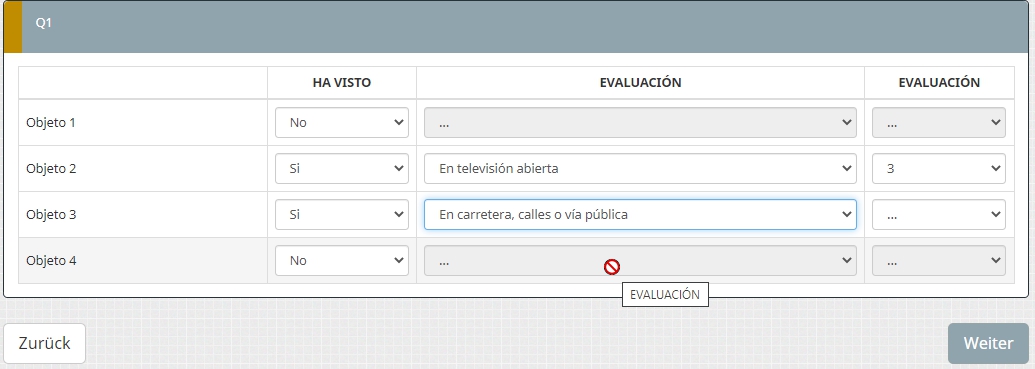Screen dimensions: 1035x369
Task: Open the 'En televisión abierta' dropdown
Action: pos(640,169)
